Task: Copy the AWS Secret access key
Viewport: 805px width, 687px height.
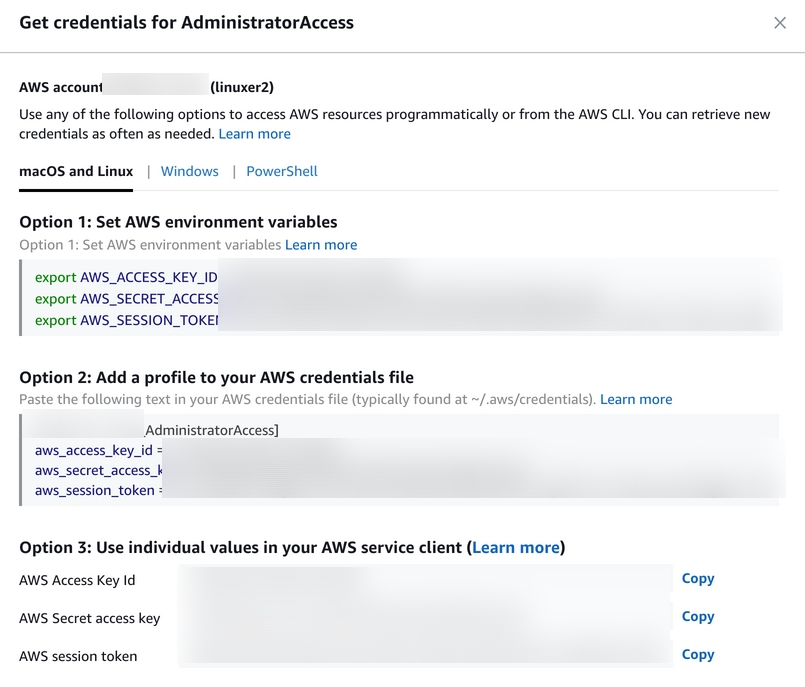Action: (697, 616)
